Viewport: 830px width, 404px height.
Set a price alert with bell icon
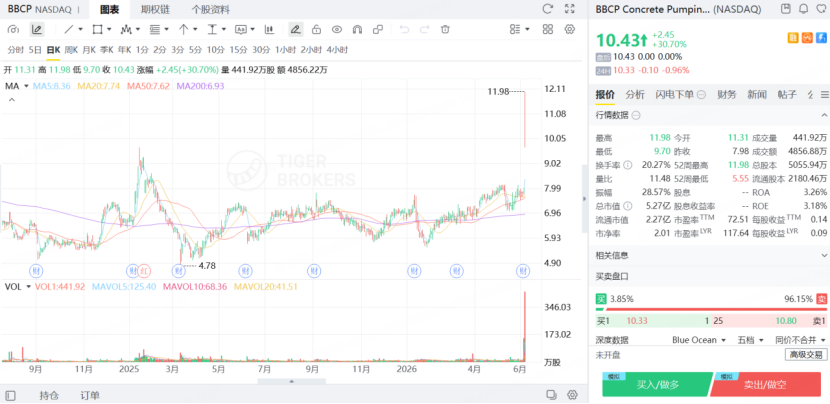[804, 9]
